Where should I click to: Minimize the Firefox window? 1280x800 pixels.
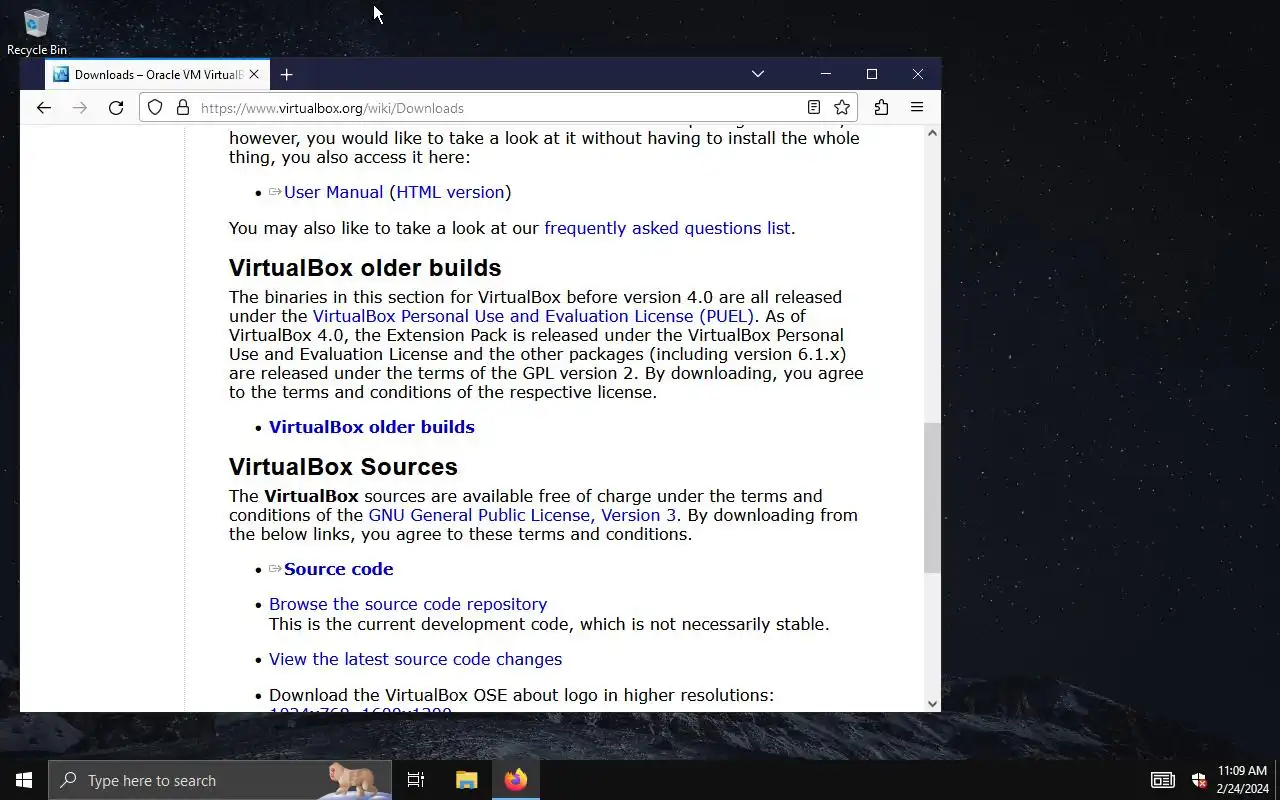tap(826, 74)
